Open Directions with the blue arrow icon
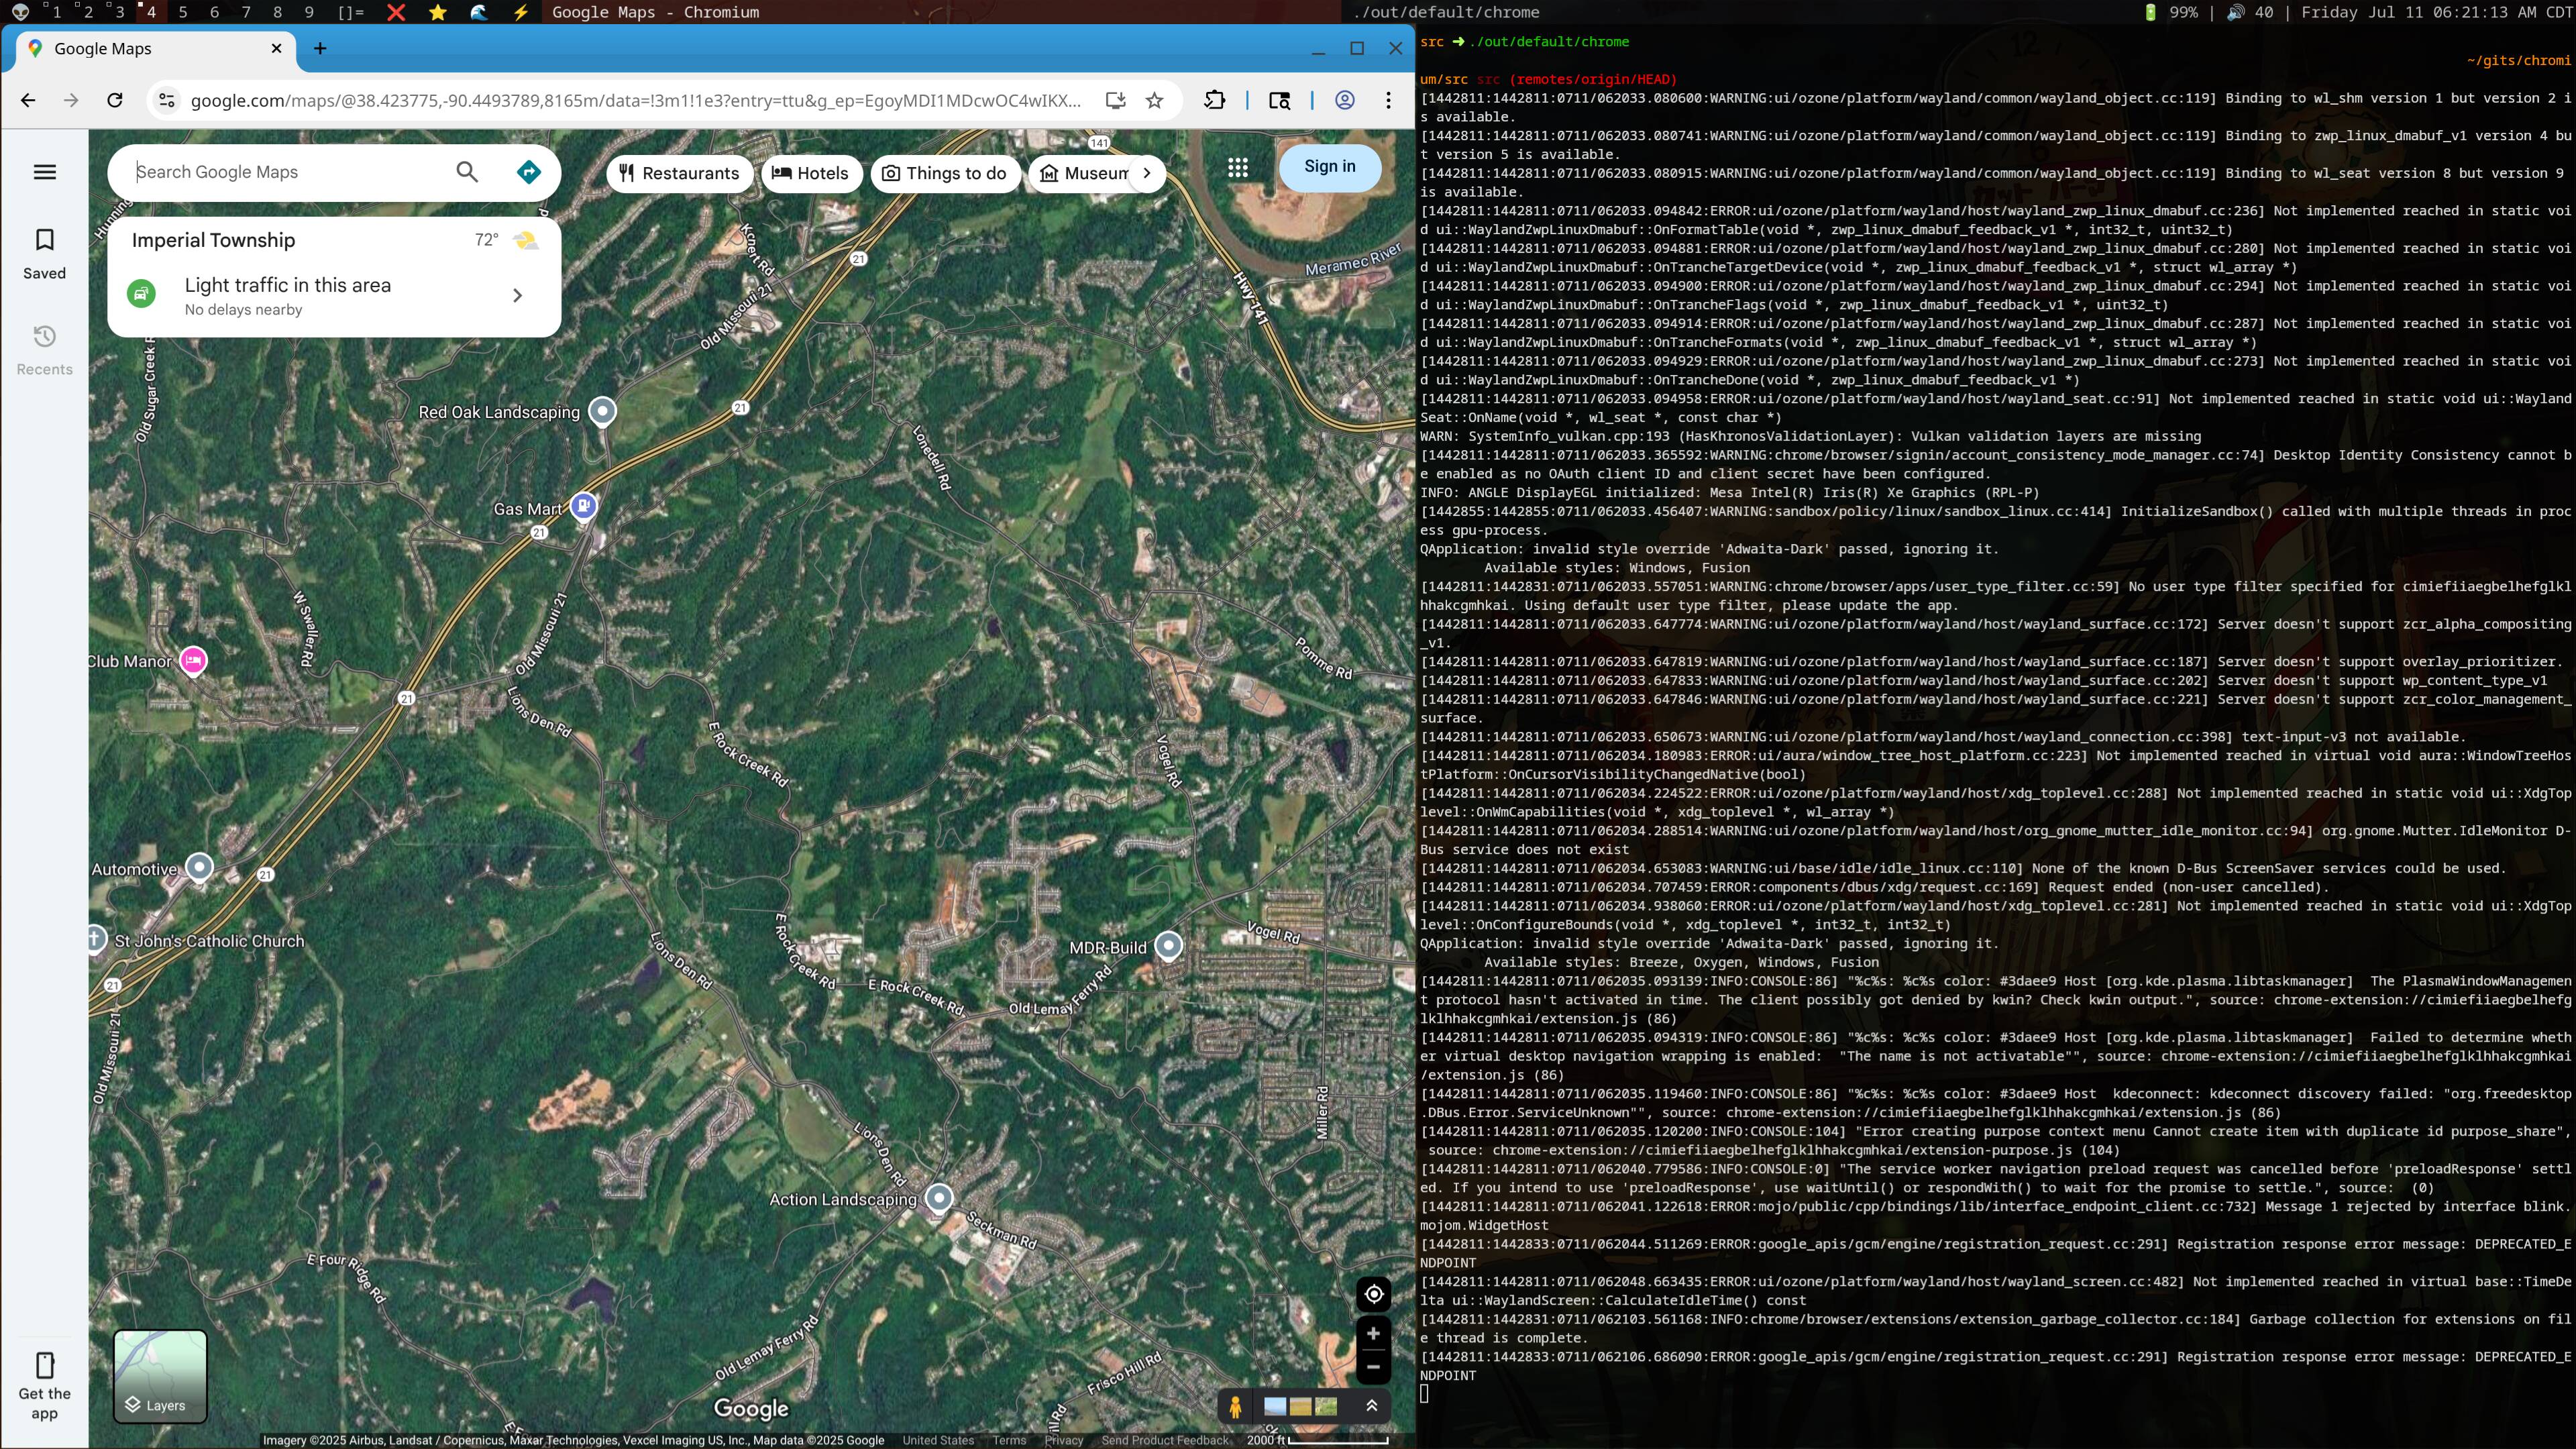The height and width of the screenshot is (1449, 2576). [x=529, y=172]
